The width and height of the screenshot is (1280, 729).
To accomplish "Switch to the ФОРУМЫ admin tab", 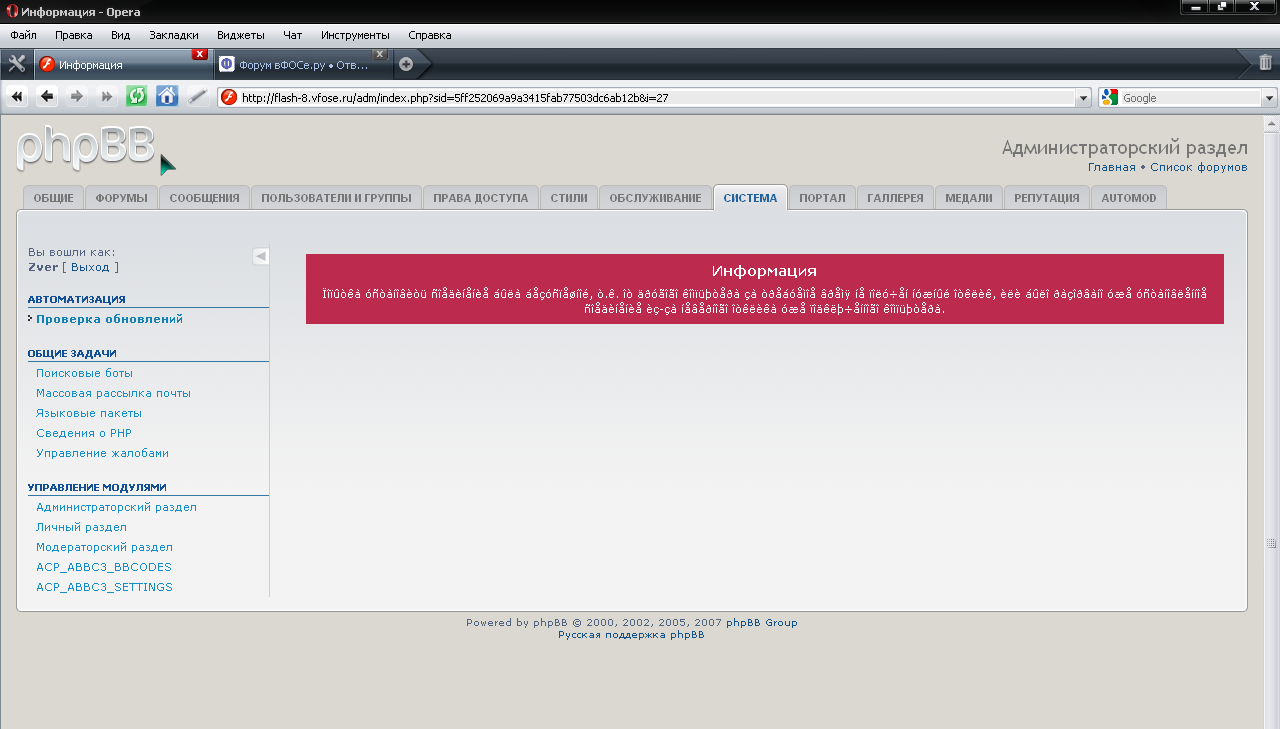I will (121, 198).
